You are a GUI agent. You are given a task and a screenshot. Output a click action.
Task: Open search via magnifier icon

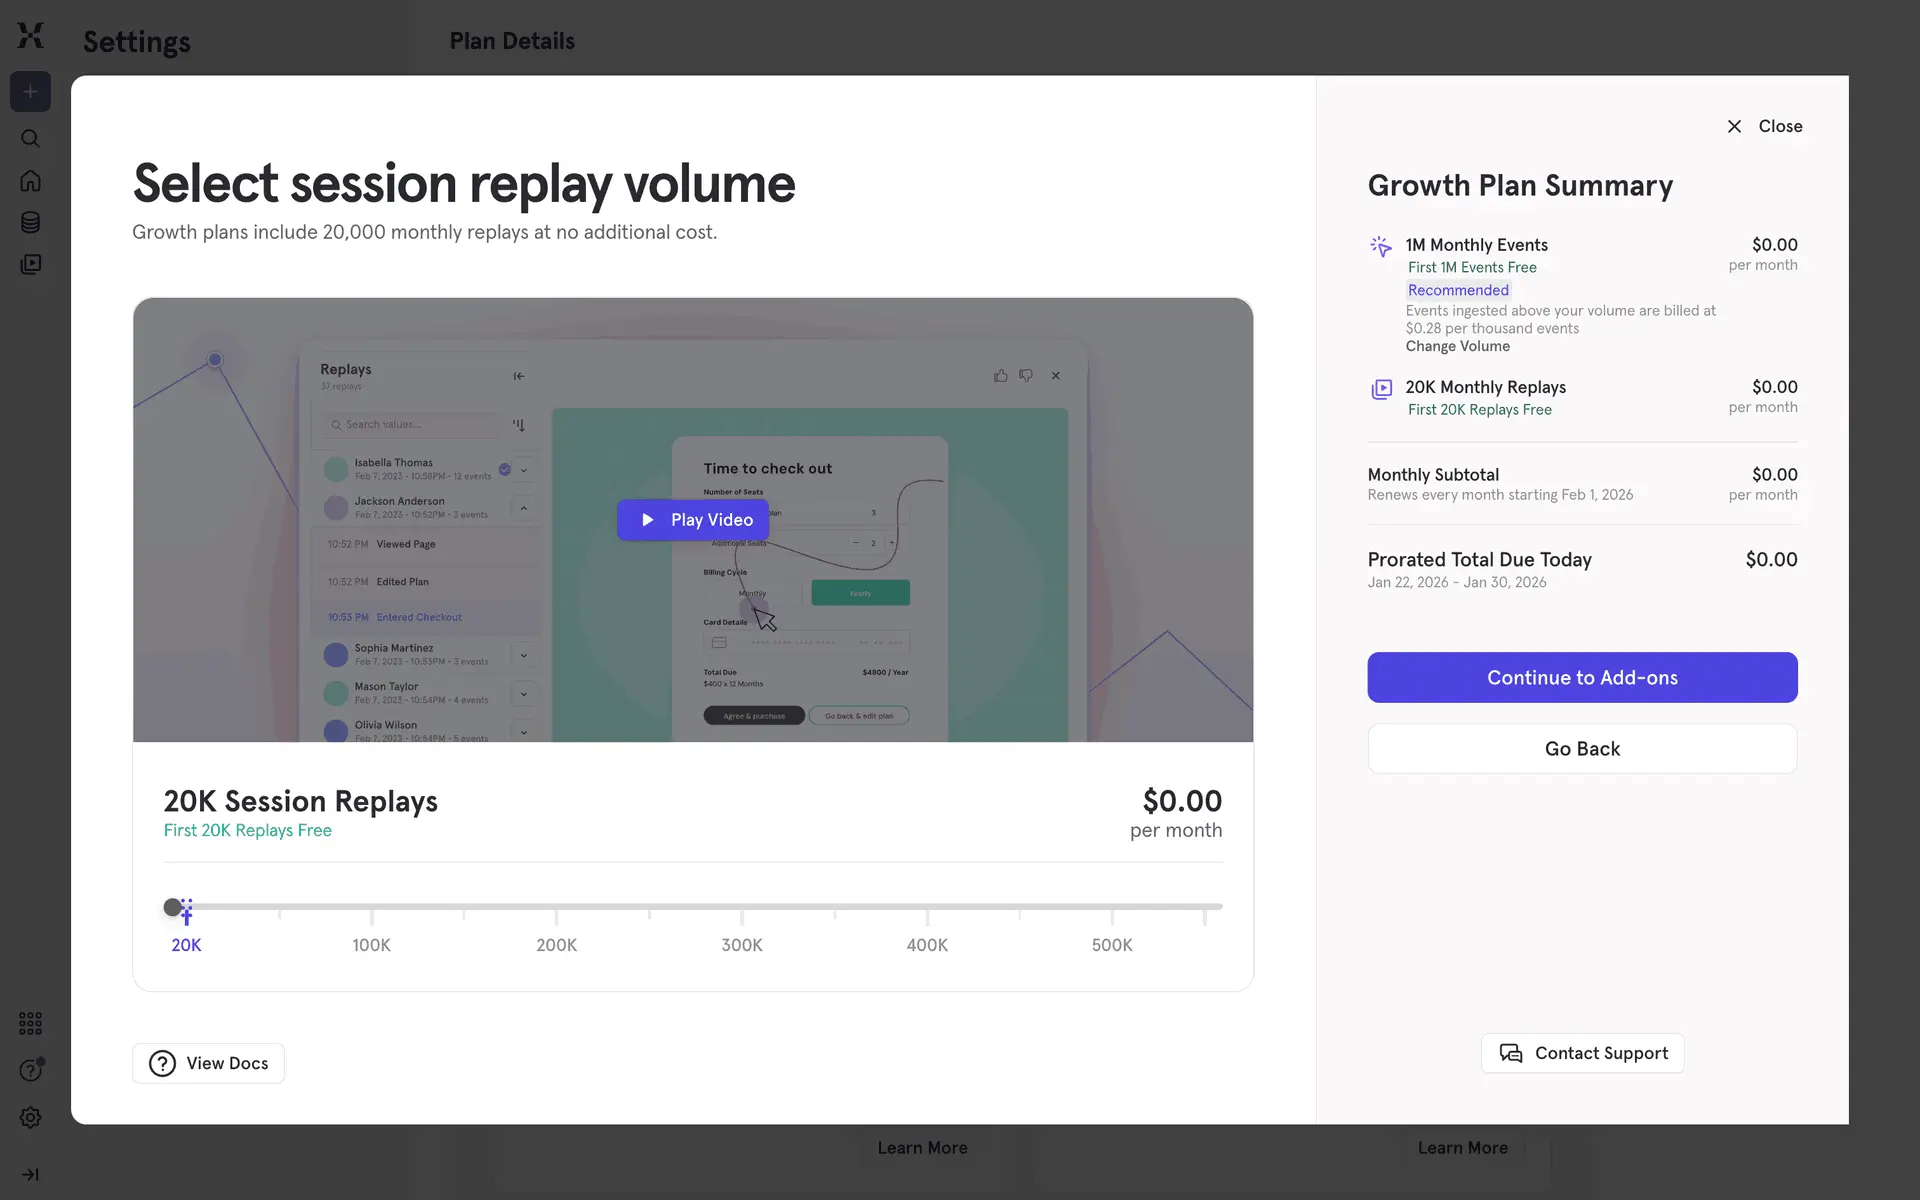pos(31,138)
